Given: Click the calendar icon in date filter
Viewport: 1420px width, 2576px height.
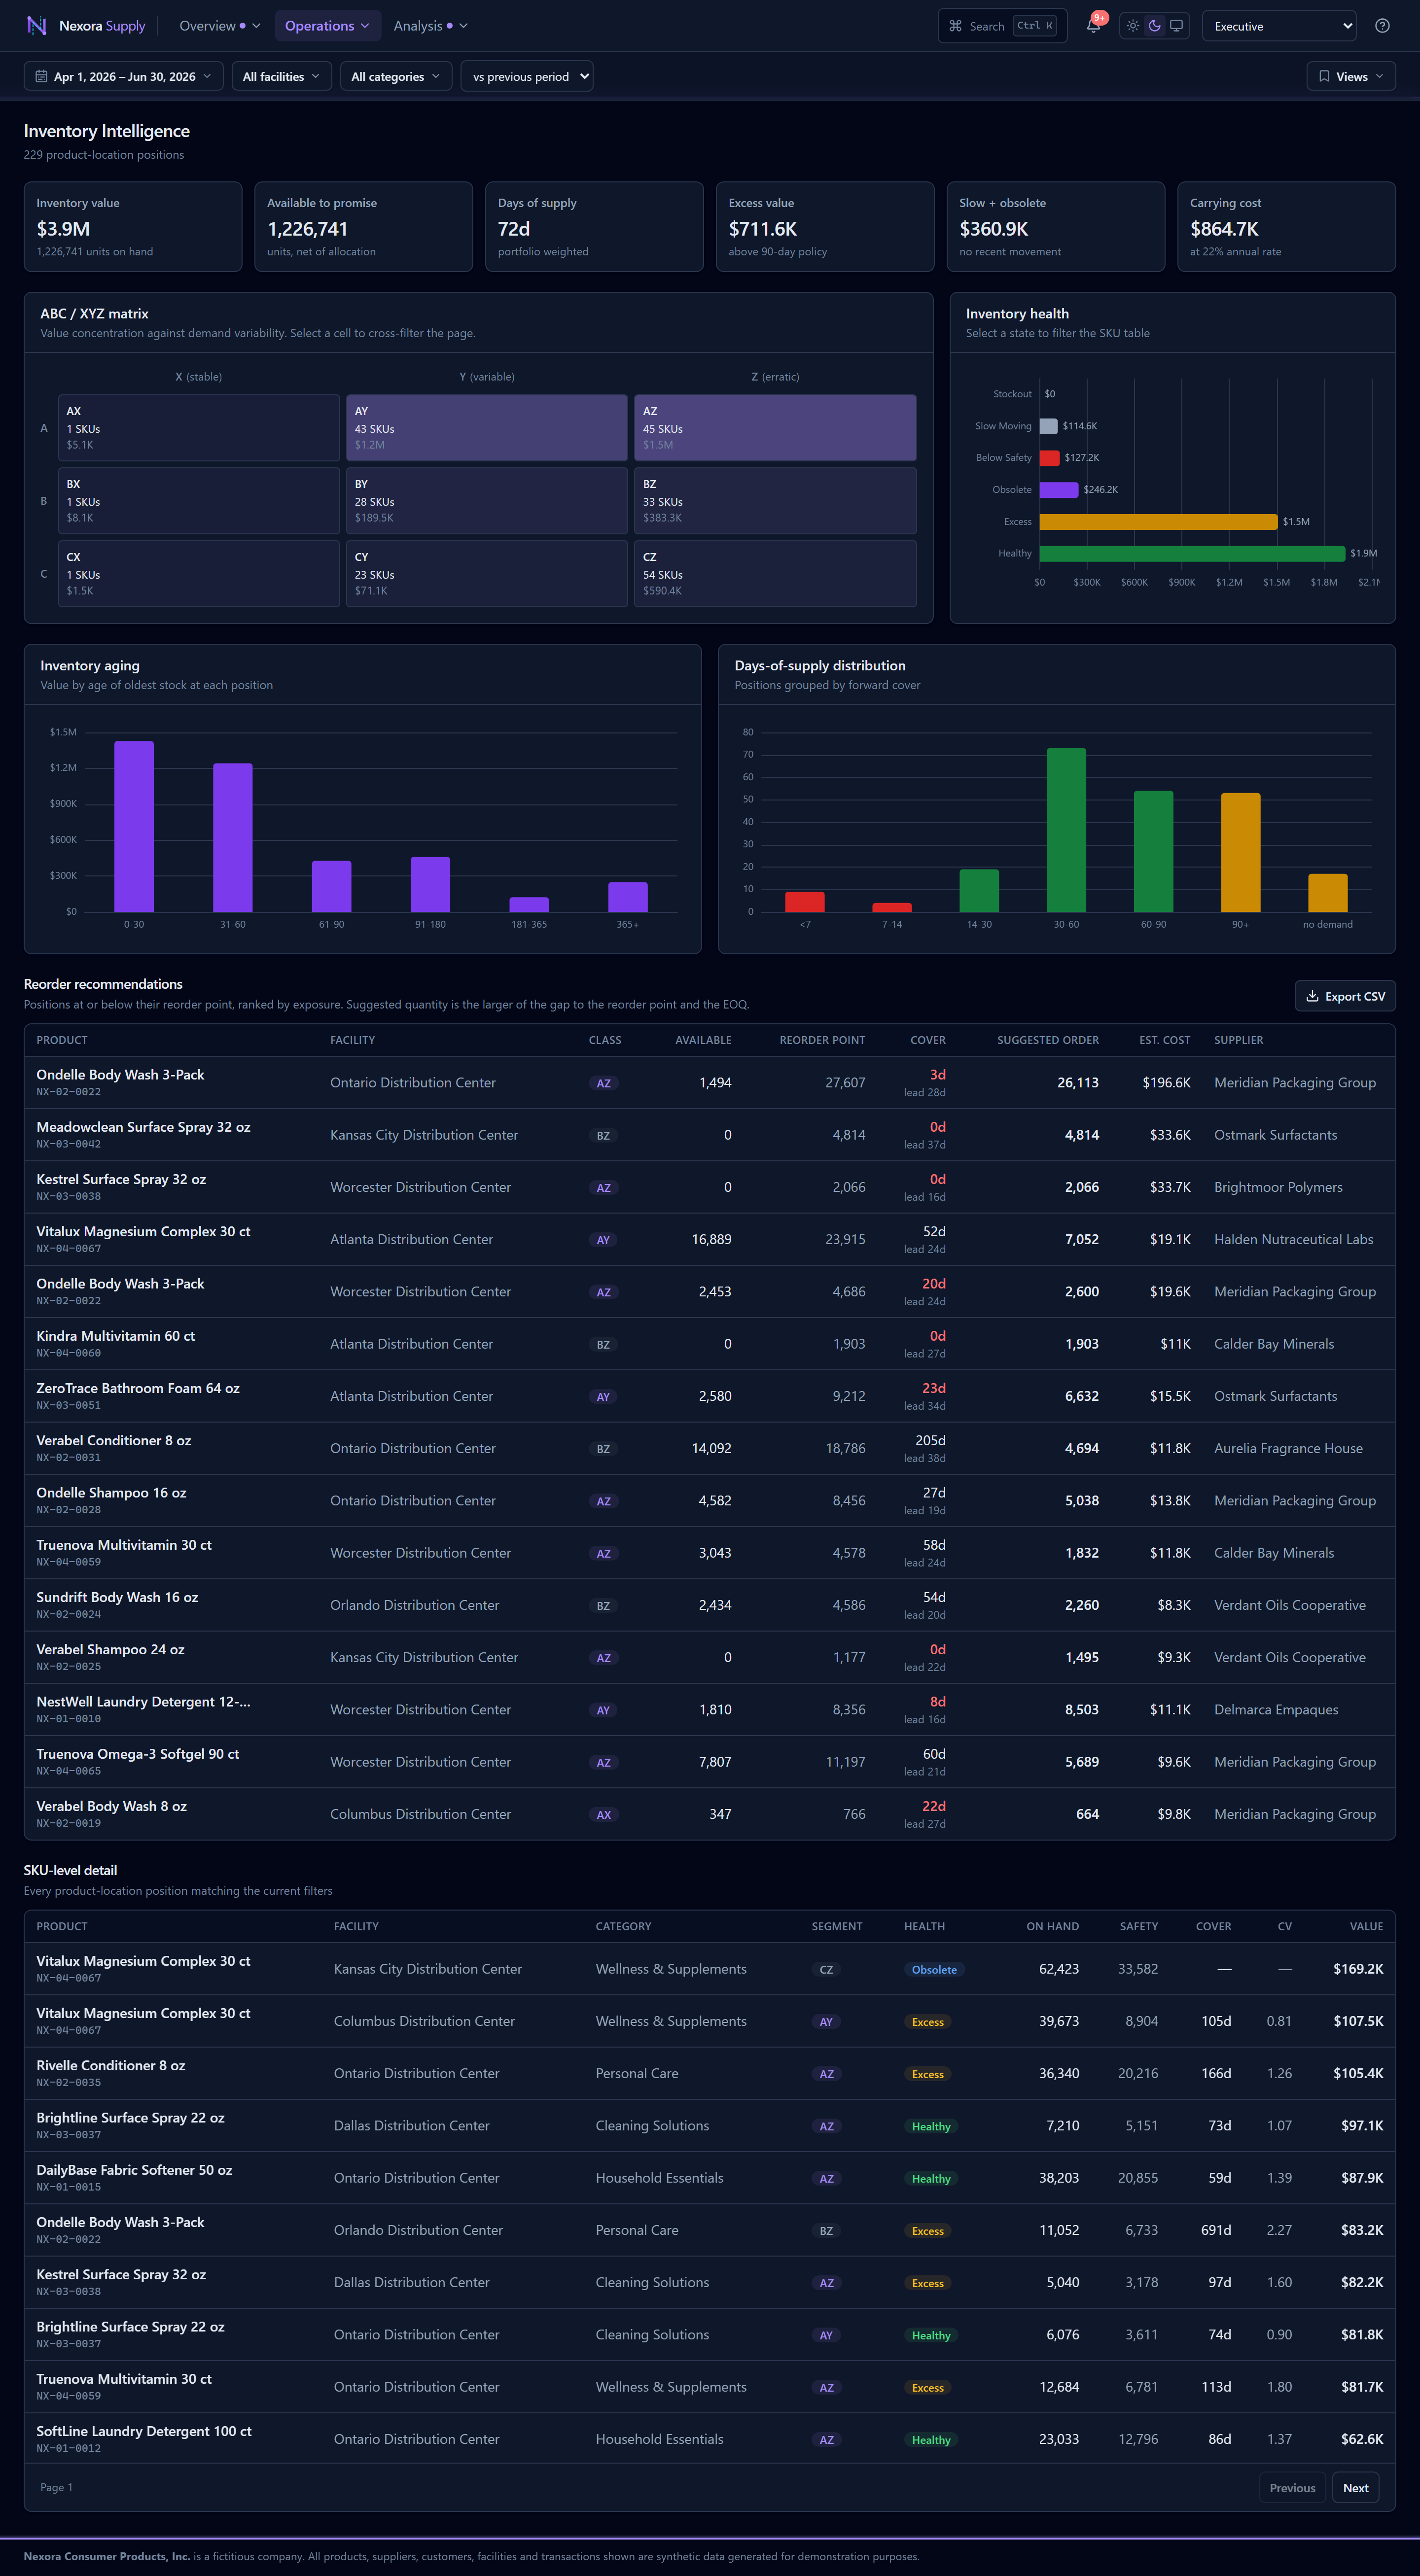Looking at the screenshot, I should (x=41, y=76).
